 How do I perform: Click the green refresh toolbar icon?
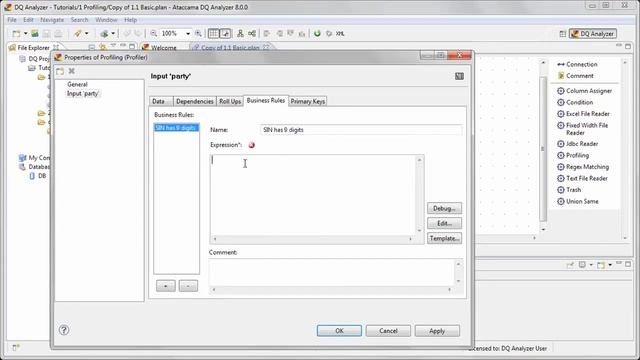point(317,33)
